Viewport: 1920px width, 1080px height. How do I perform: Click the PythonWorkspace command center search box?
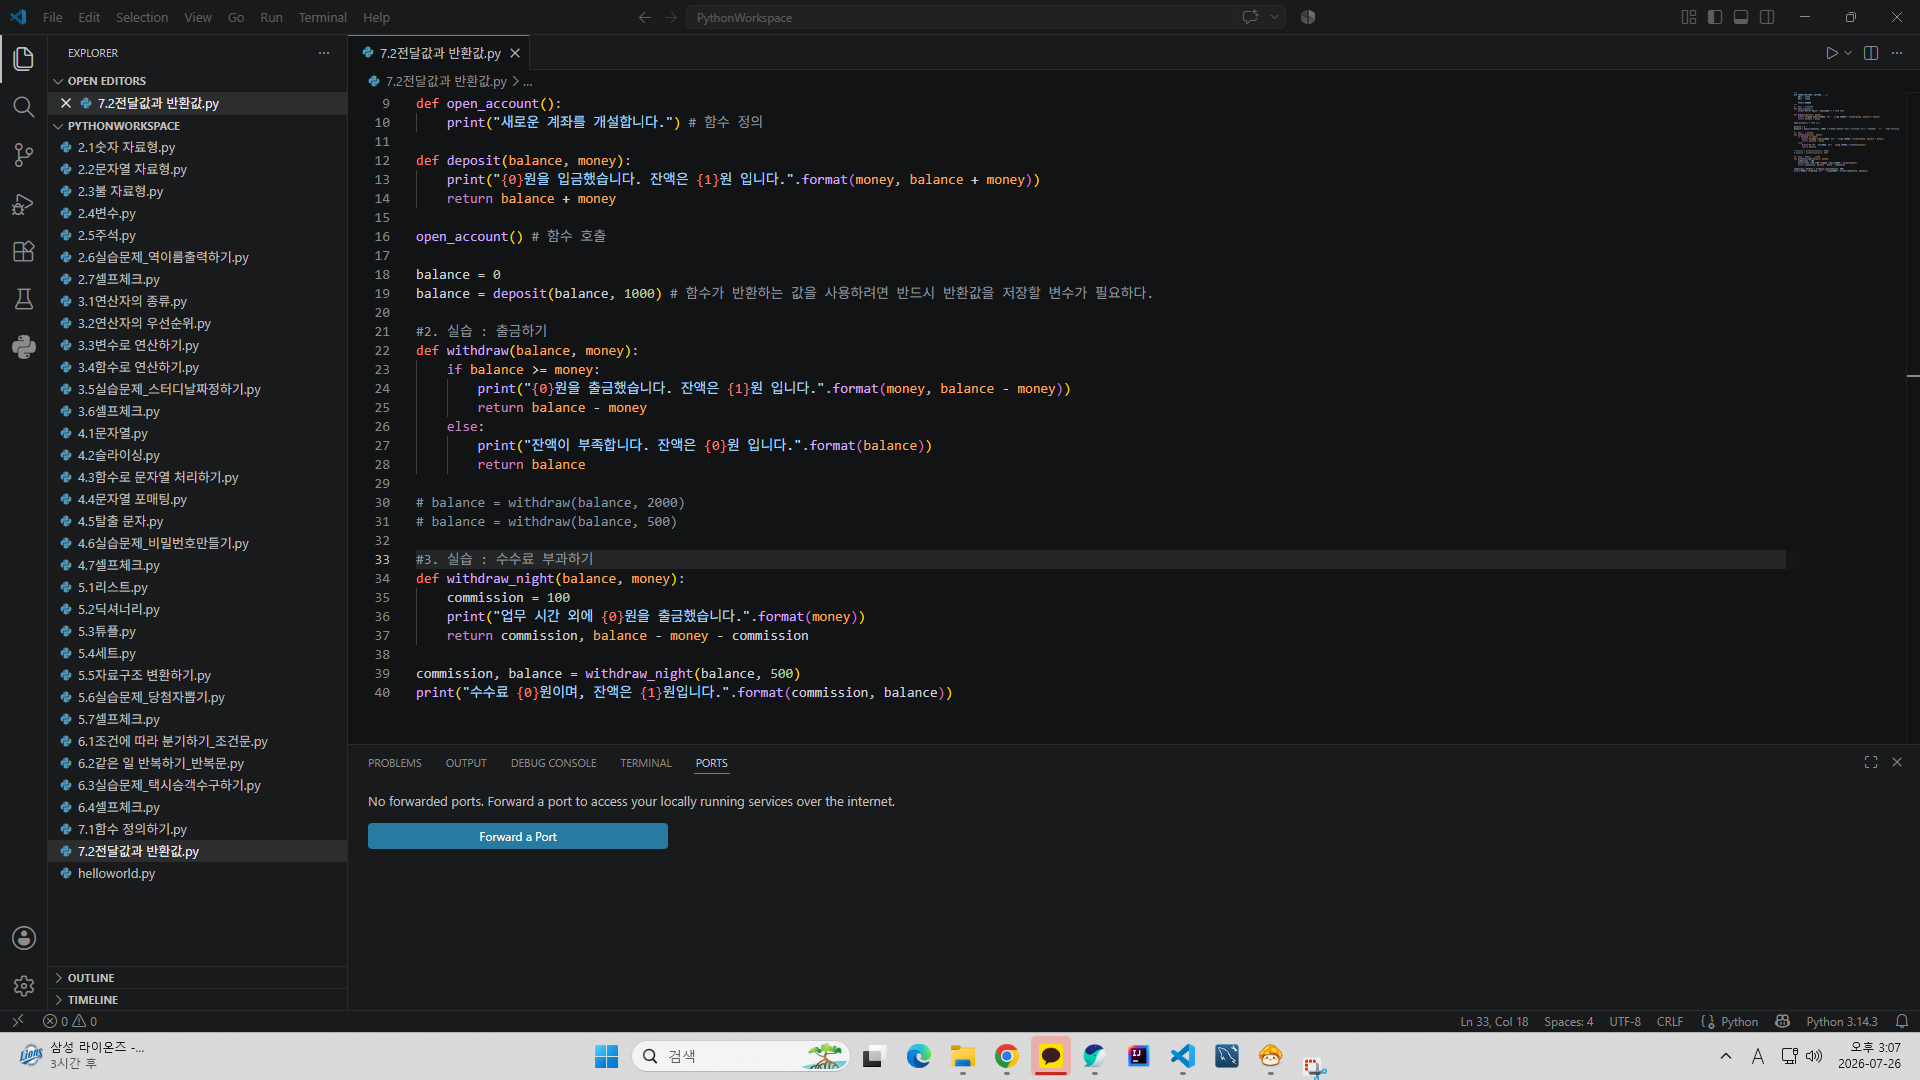(960, 17)
